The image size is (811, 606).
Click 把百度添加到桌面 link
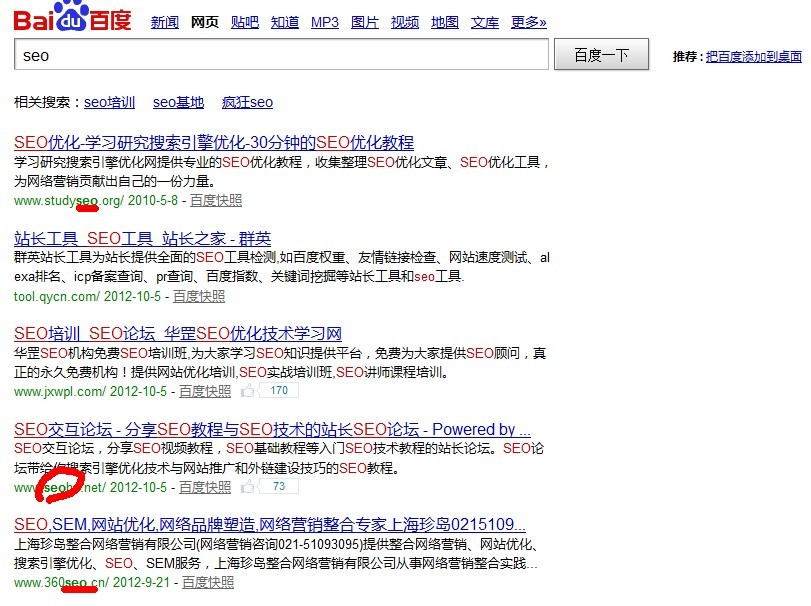click(x=754, y=56)
